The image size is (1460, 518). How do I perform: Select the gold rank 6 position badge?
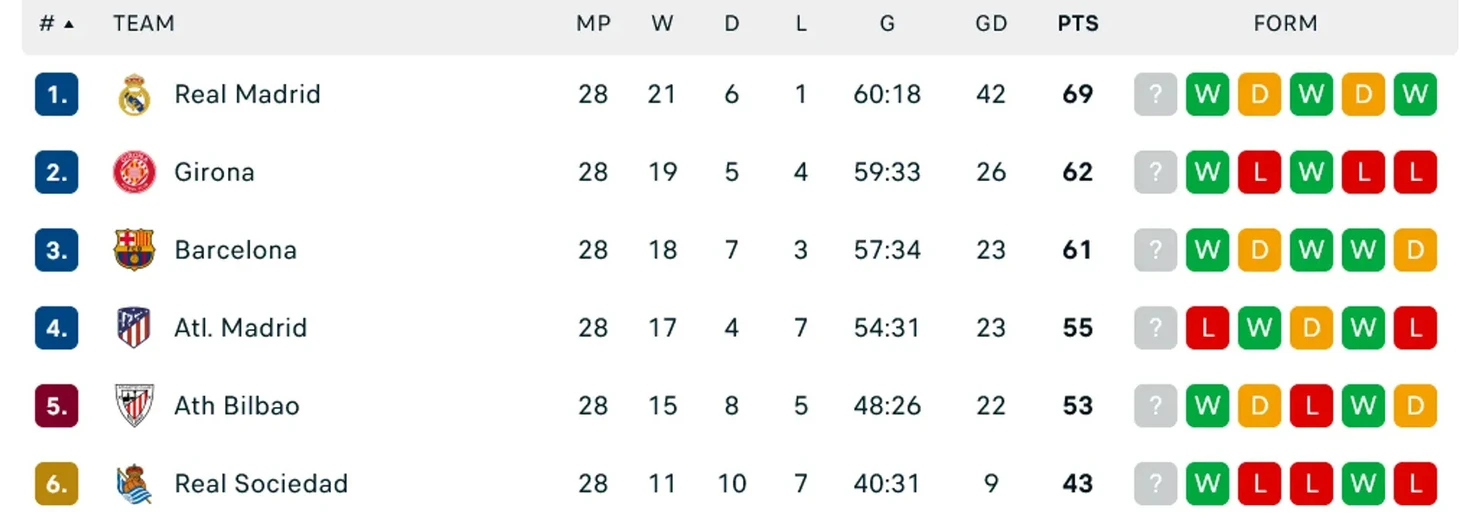coord(56,484)
